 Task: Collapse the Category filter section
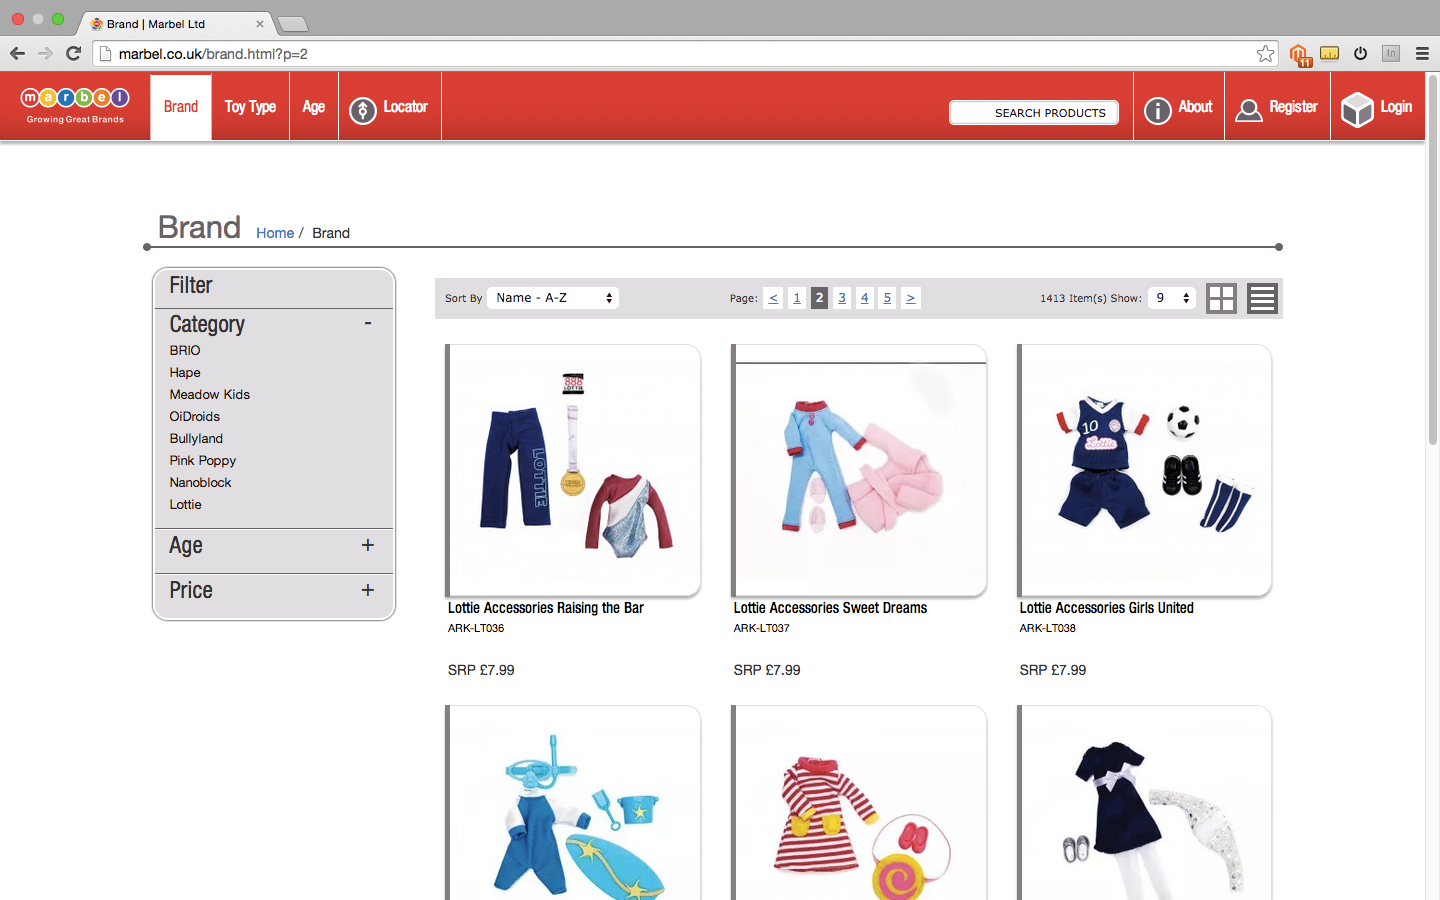[x=368, y=323]
